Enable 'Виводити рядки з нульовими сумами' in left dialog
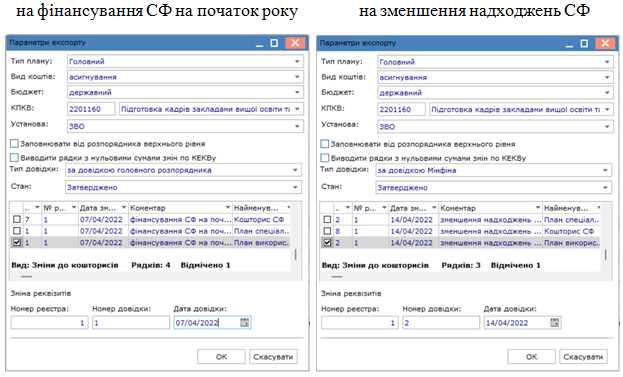This screenshot has width=623, height=377. [15, 158]
